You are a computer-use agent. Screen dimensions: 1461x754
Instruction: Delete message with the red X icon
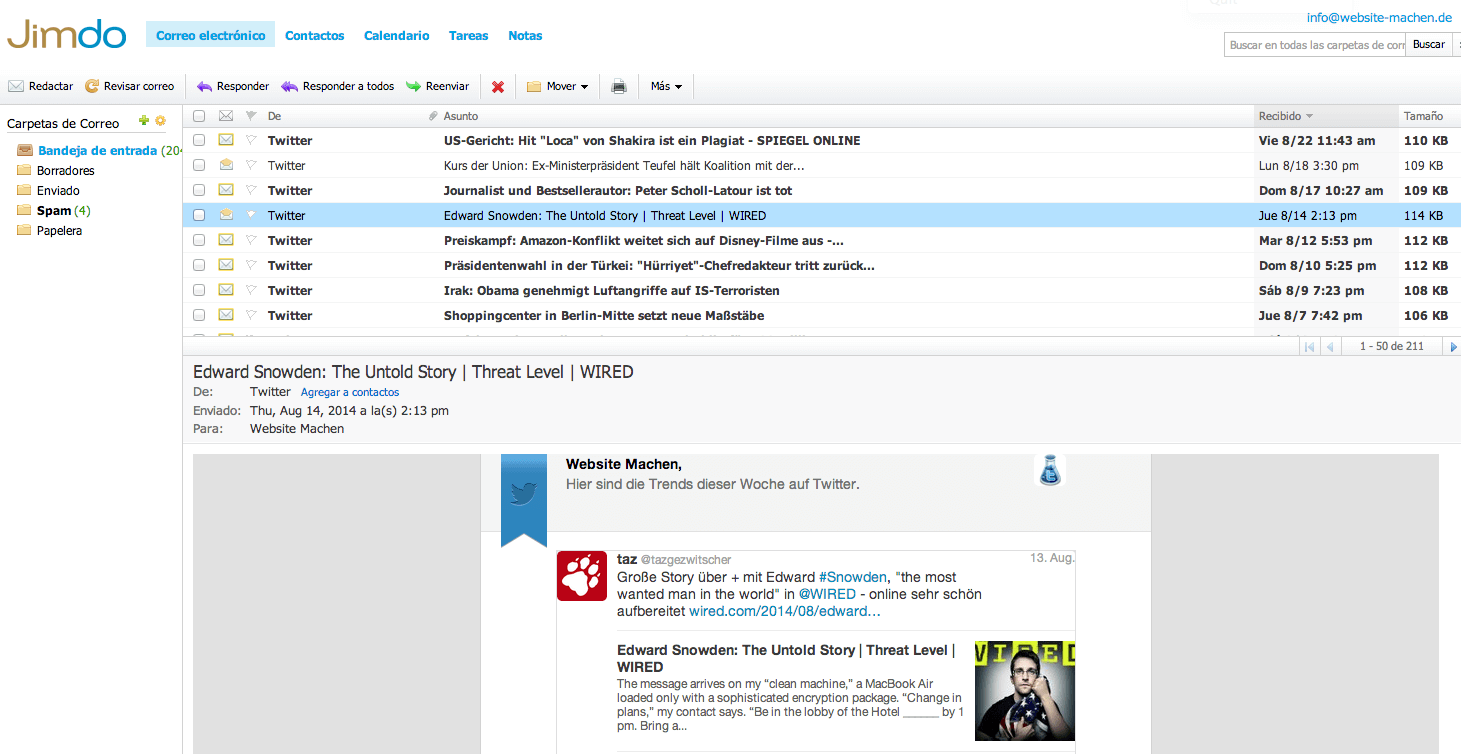click(x=498, y=87)
